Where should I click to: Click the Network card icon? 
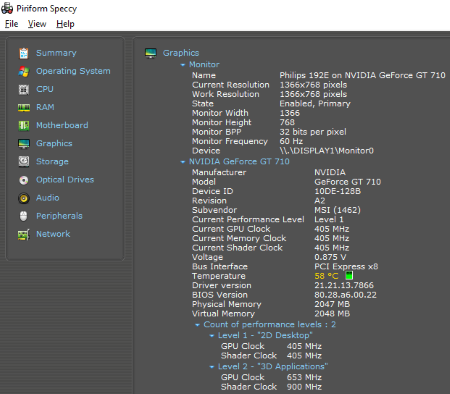(24, 234)
